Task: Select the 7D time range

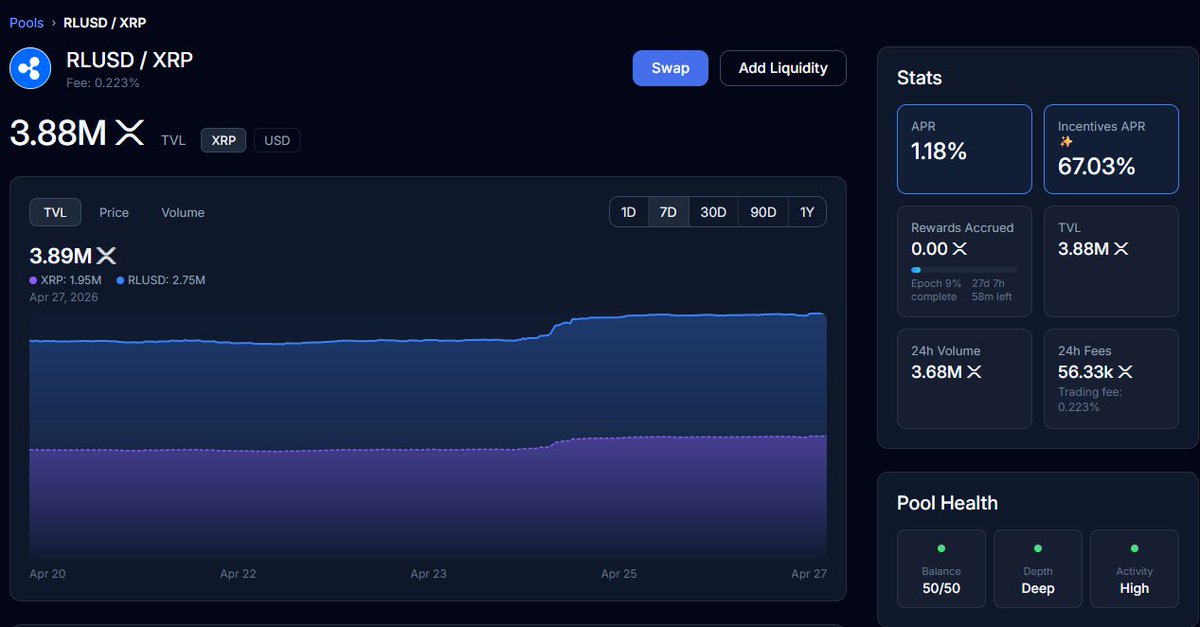Action: 668,212
